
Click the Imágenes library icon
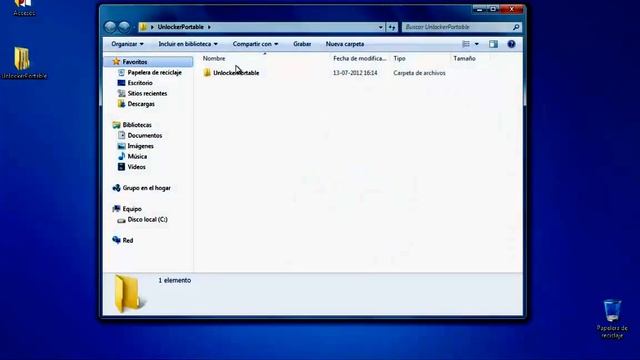121,146
